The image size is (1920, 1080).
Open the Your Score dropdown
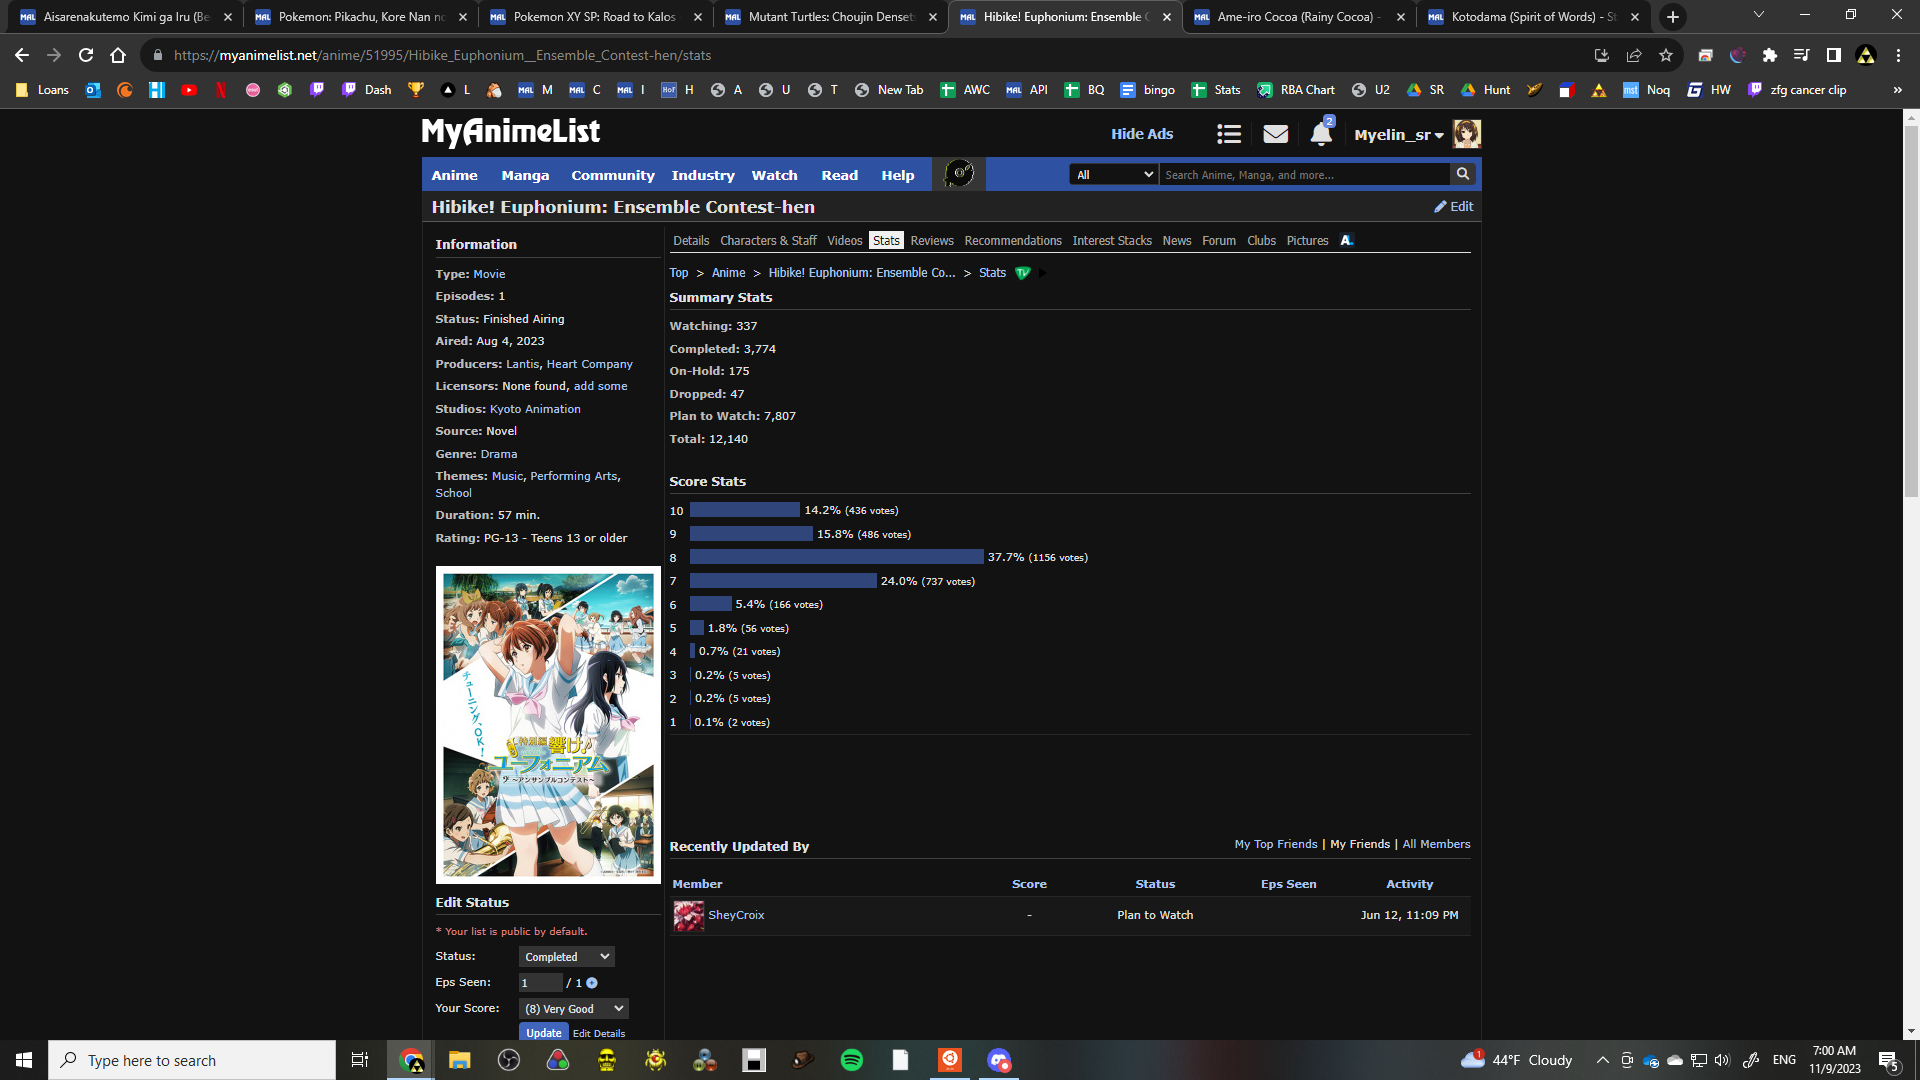pyautogui.click(x=574, y=1009)
